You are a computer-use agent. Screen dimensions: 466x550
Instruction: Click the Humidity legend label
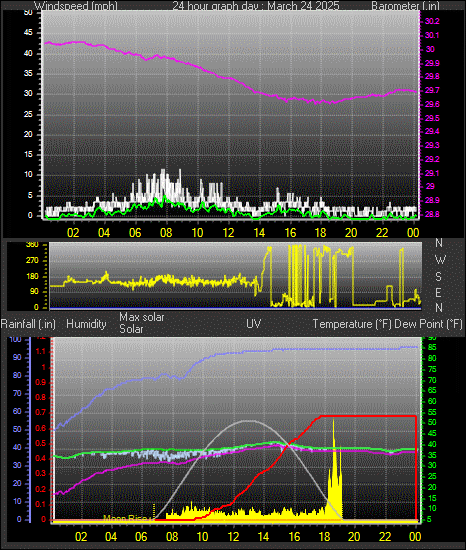click(x=86, y=324)
